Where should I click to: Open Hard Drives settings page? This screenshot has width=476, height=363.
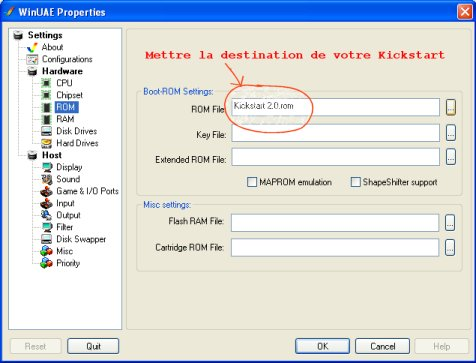point(77,143)
